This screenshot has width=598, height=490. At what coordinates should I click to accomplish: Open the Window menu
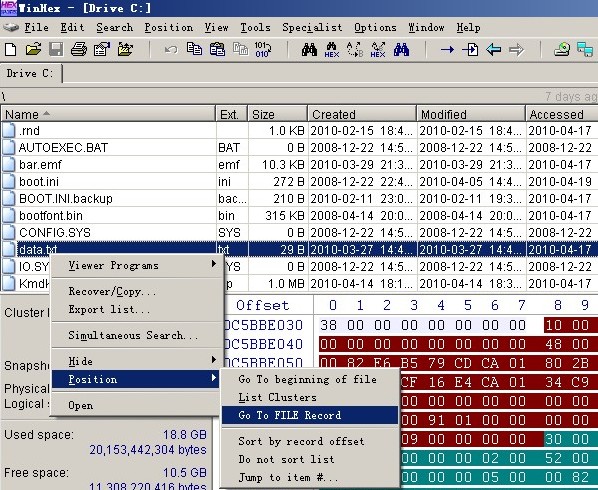(x=426, y=27)
